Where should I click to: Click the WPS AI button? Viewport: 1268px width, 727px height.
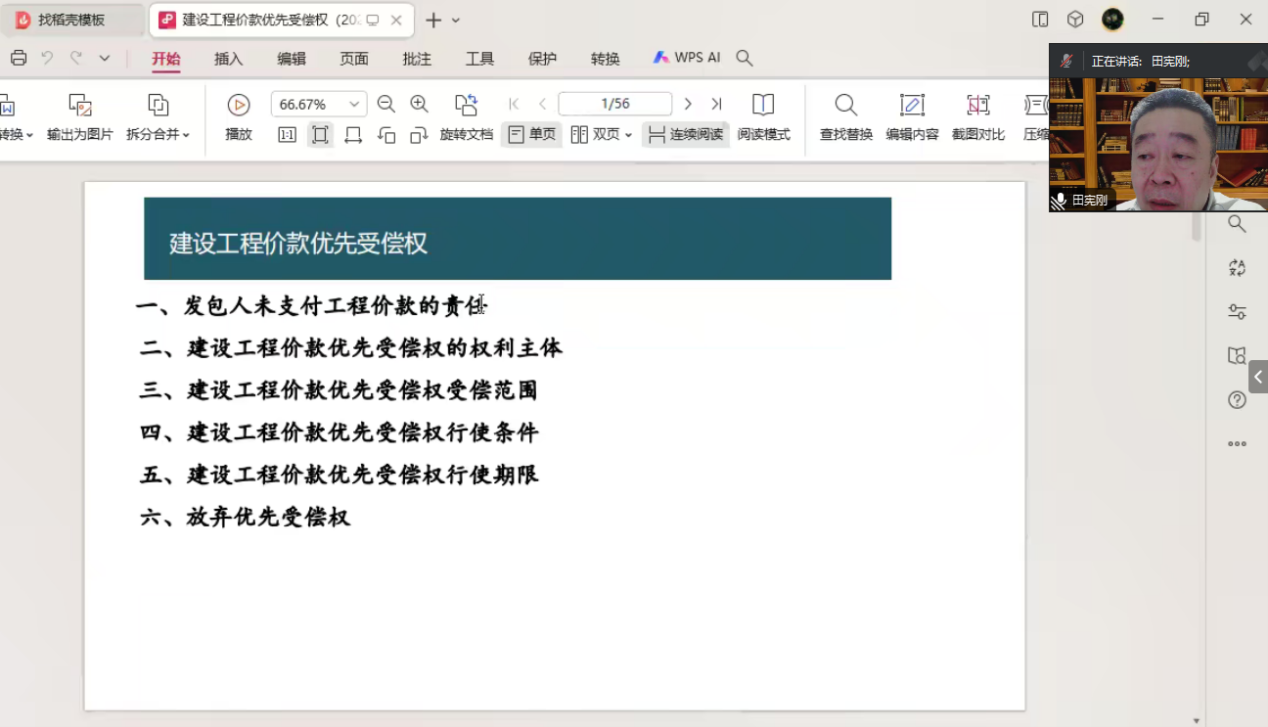(687, 58)
